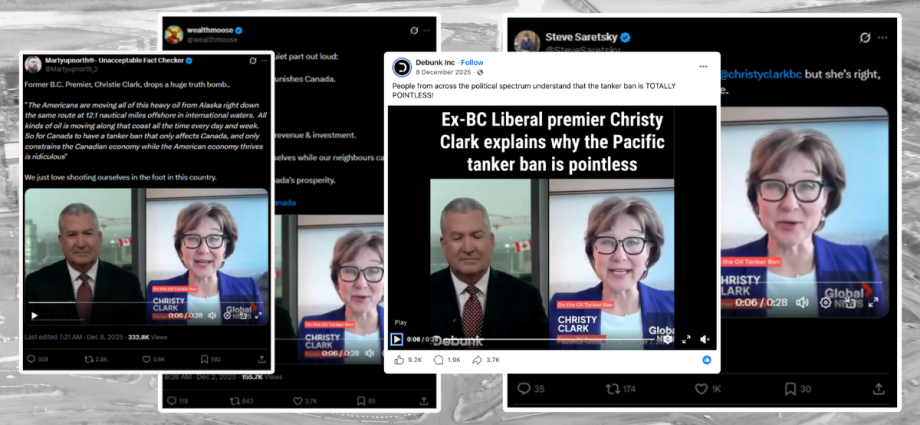Bookmark wealthmoose's post with 85 bookmarks

(366, 401)
